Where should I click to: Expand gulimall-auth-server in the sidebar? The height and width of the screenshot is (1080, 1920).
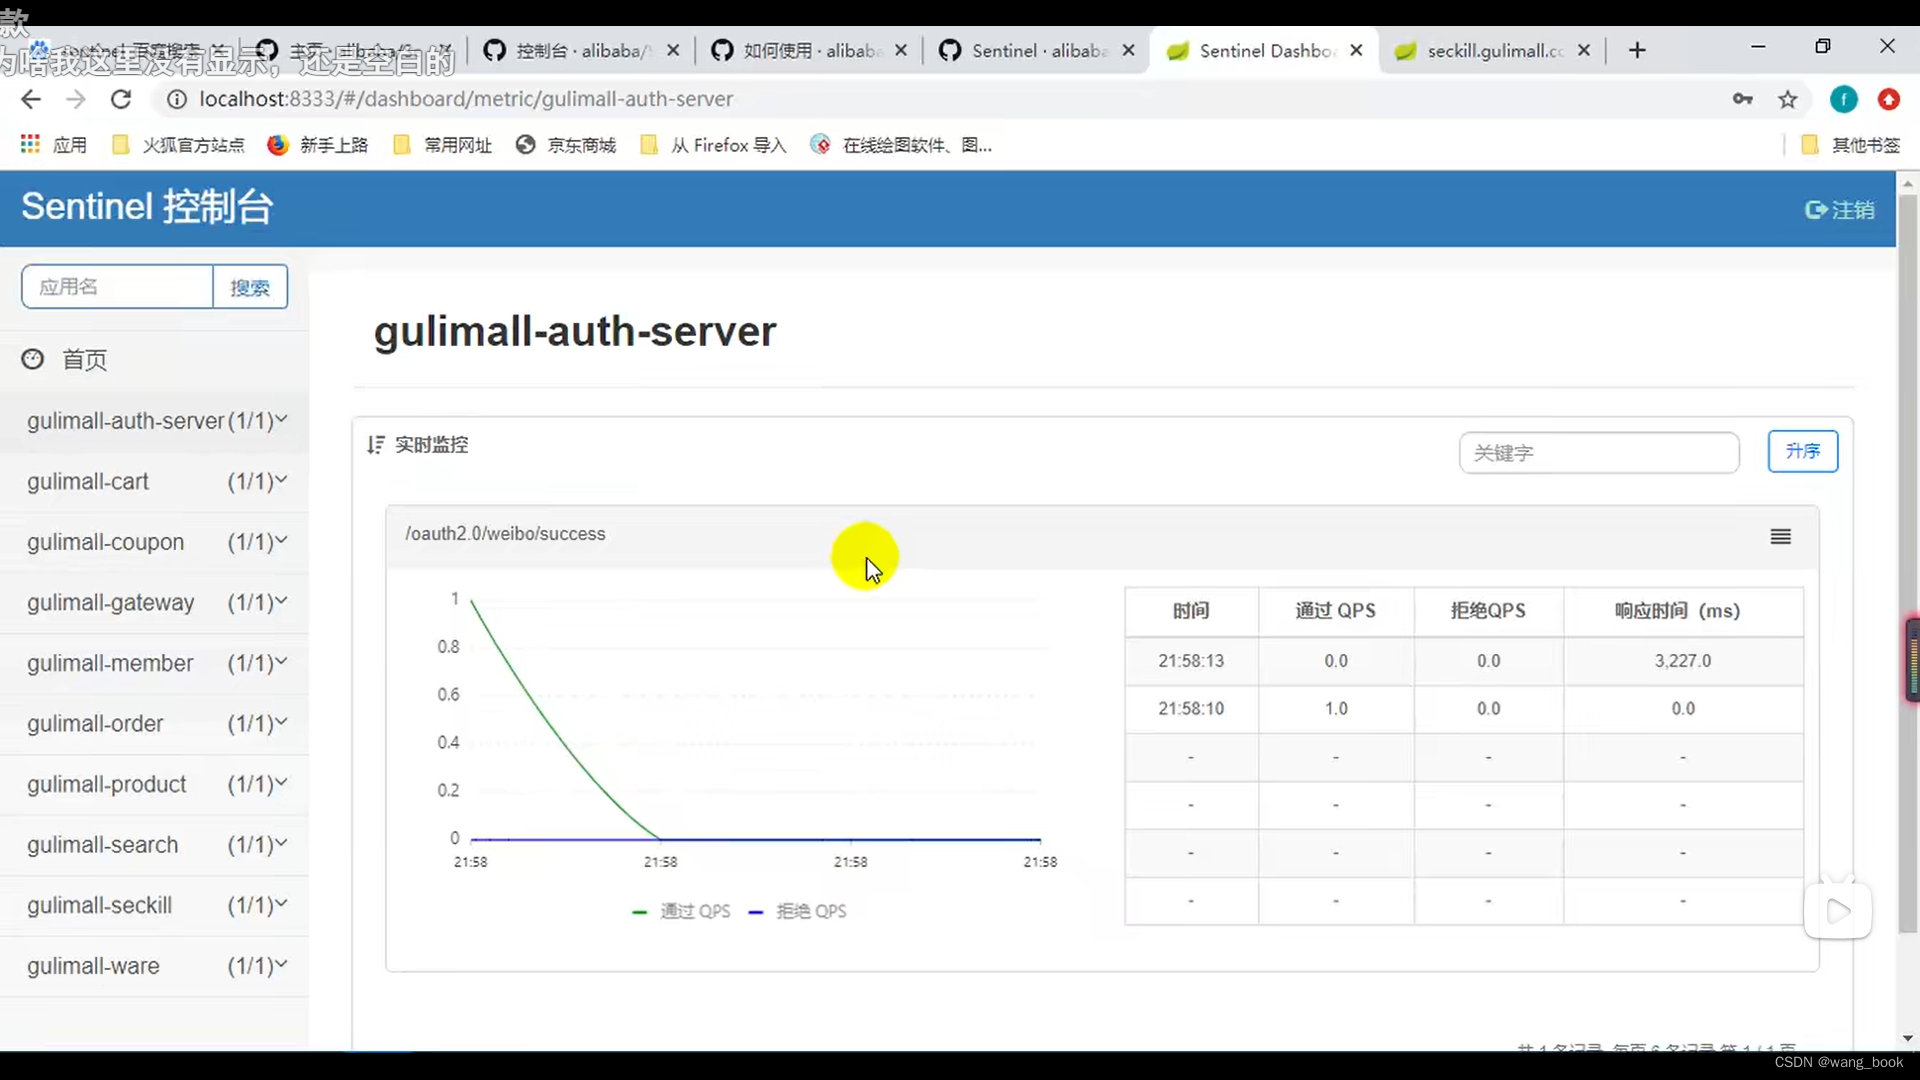click(155, 421)
